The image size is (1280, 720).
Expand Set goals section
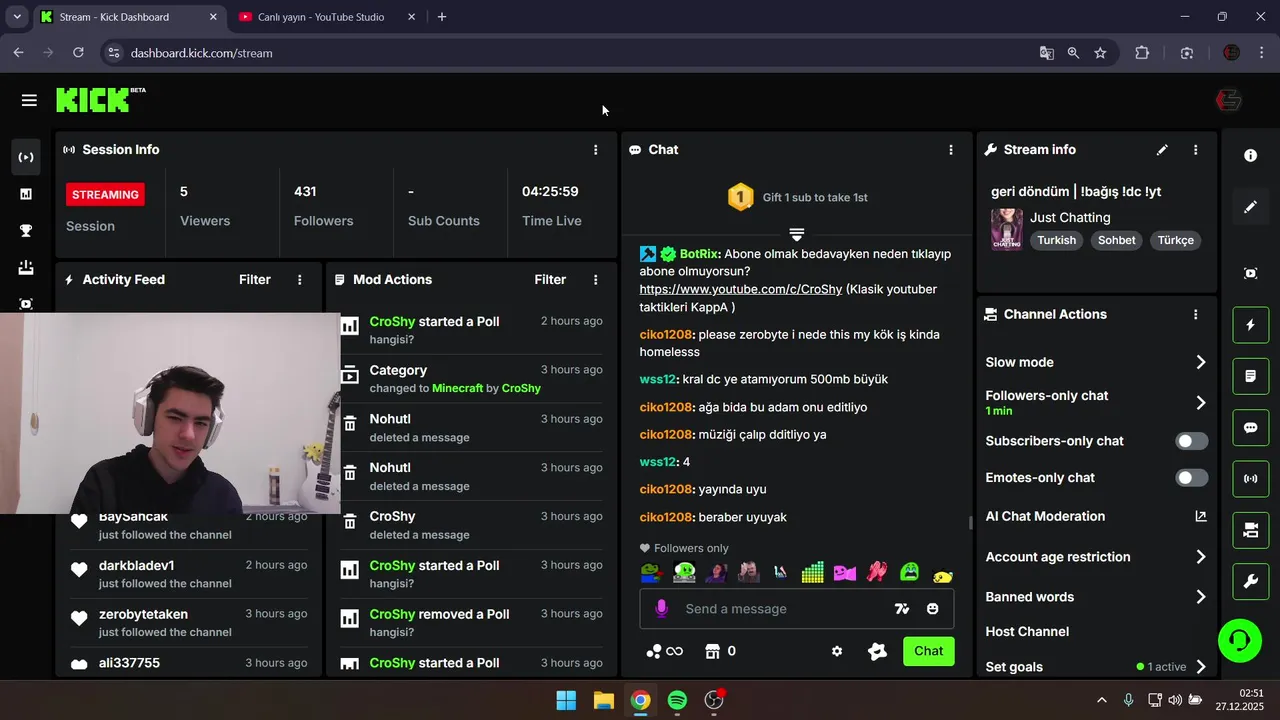point(1201,667)
